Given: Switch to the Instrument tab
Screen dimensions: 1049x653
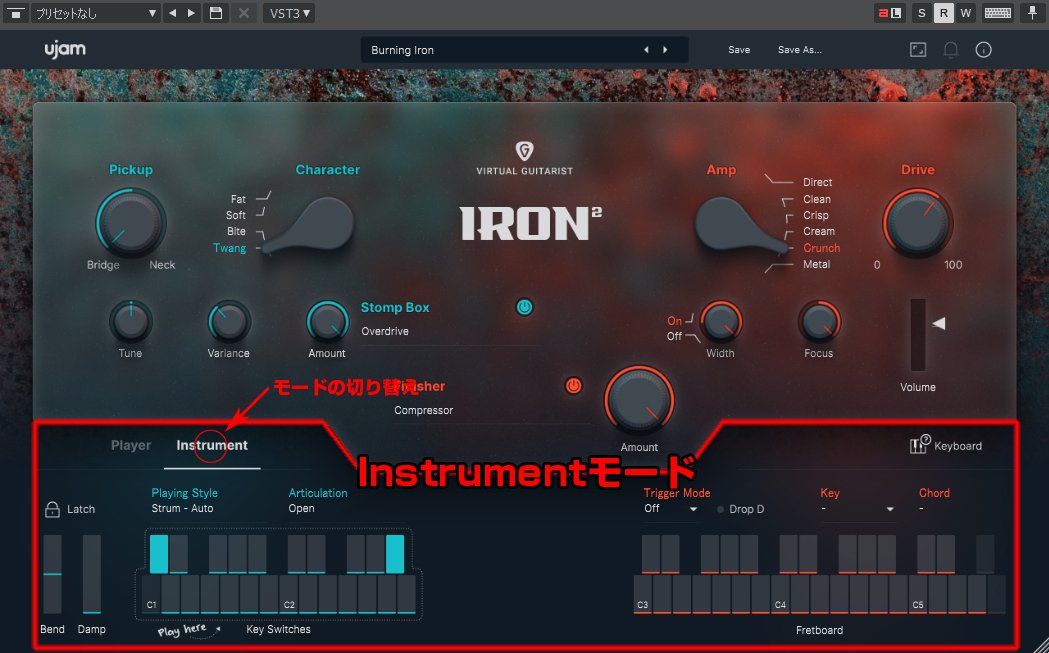Looking at the screenshot, I should 211,446.
